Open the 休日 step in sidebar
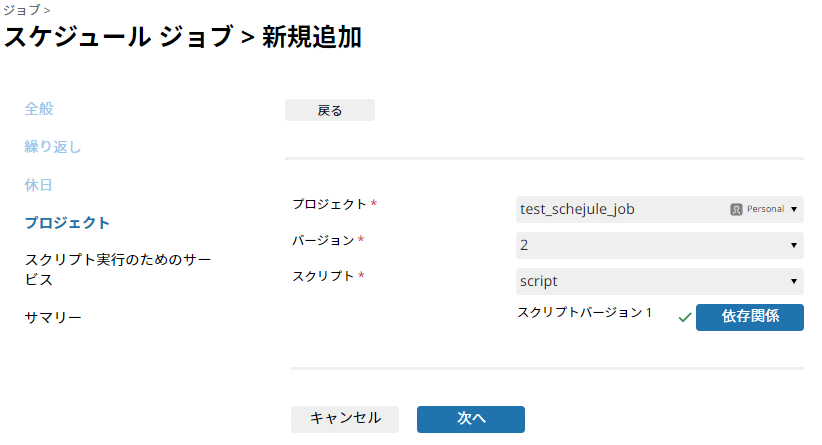This screenshot has height=445, width=822. 38,185
